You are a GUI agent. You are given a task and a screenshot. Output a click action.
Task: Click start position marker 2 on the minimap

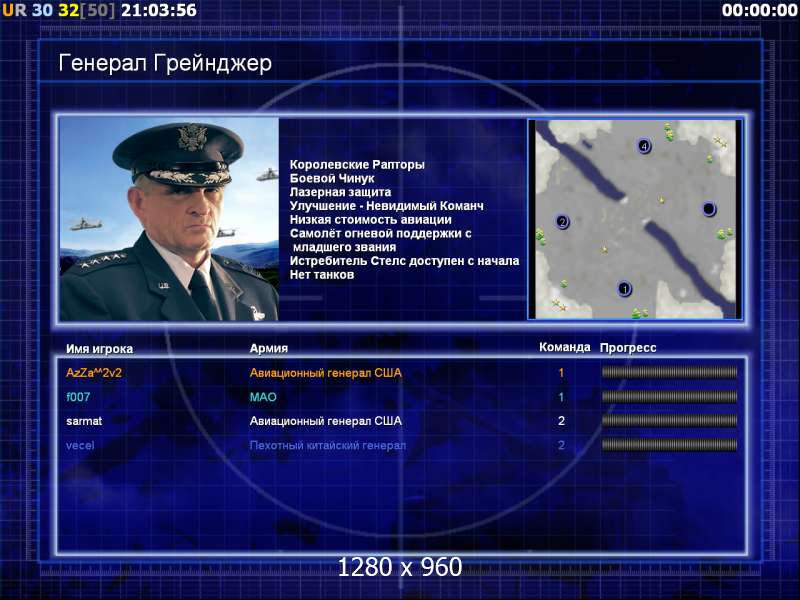pos(562,222)
